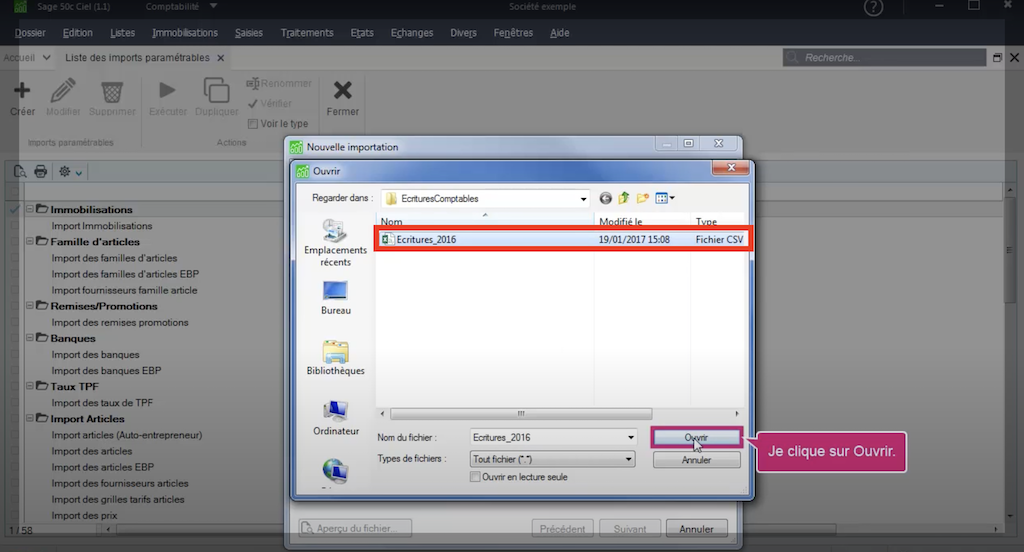Restore the tab panel using top-right icon
Screen dimensions: 1024x552
pos(997,57)
